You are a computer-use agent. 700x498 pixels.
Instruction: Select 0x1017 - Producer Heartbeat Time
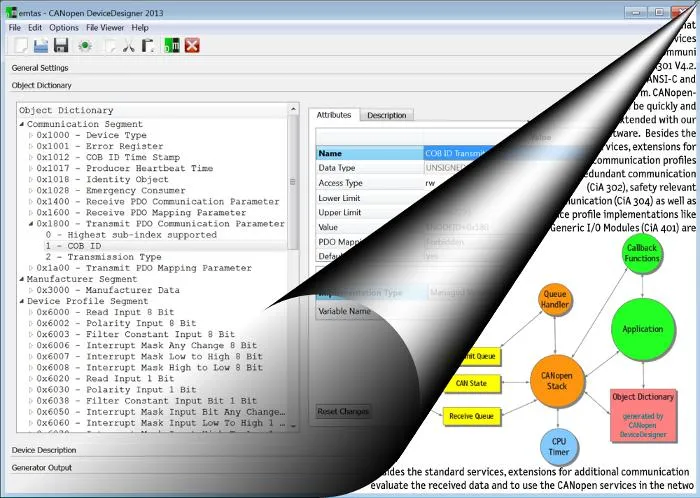click(125, 168)
